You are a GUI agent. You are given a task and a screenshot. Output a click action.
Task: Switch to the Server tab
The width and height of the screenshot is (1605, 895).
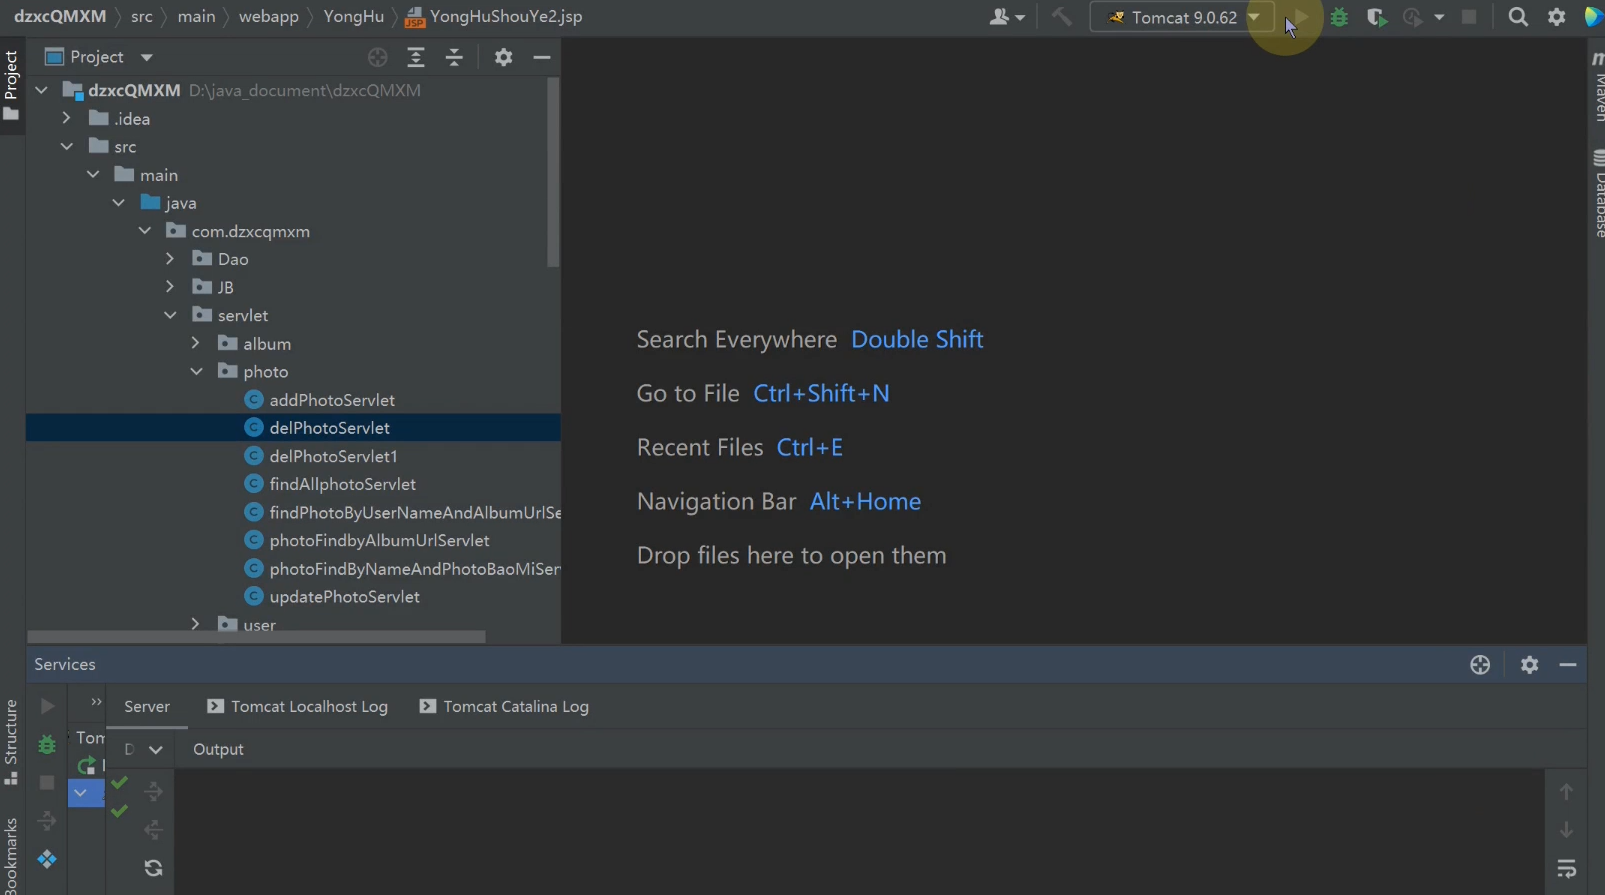(147, 706)
